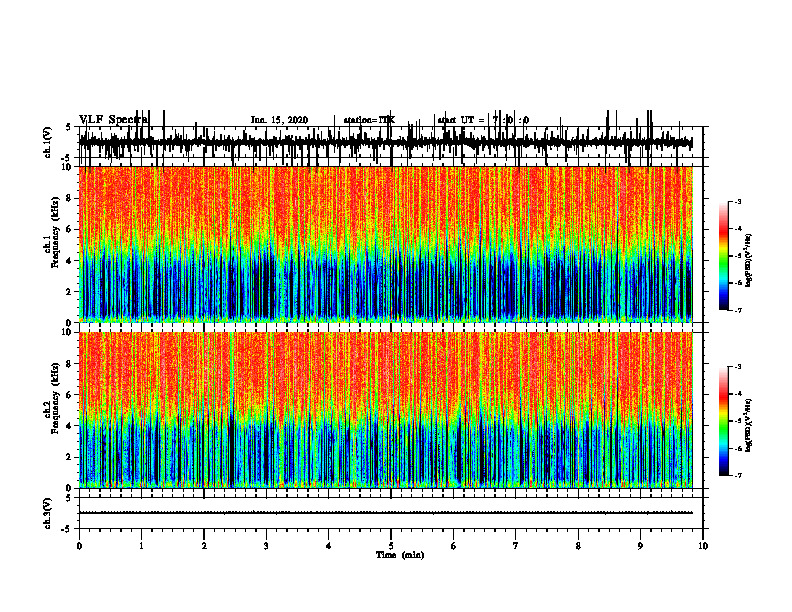Click the ch.2 "Frequency (kHz)" axis label
The width and height of the screenshot is (792, 612).
tap(55, 398)
